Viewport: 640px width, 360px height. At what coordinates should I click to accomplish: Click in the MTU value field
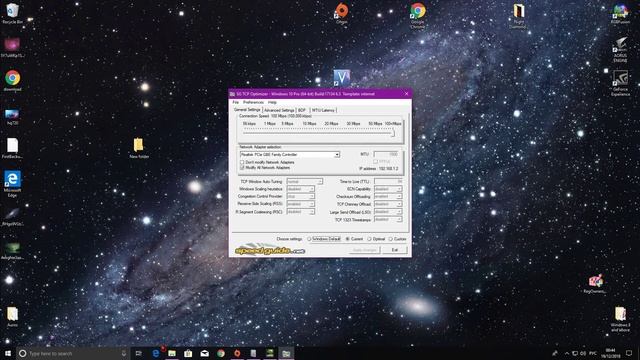click(387, 154)
